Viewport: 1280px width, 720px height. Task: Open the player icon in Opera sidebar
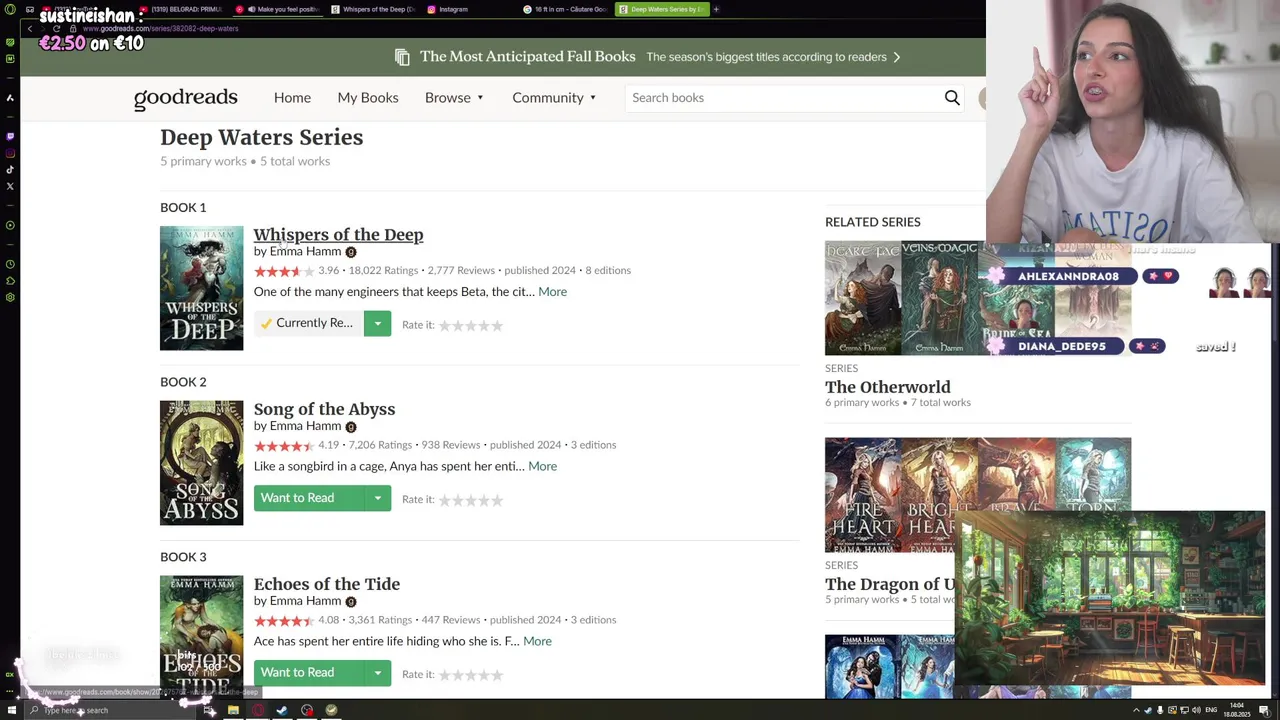tap(10, 226)
